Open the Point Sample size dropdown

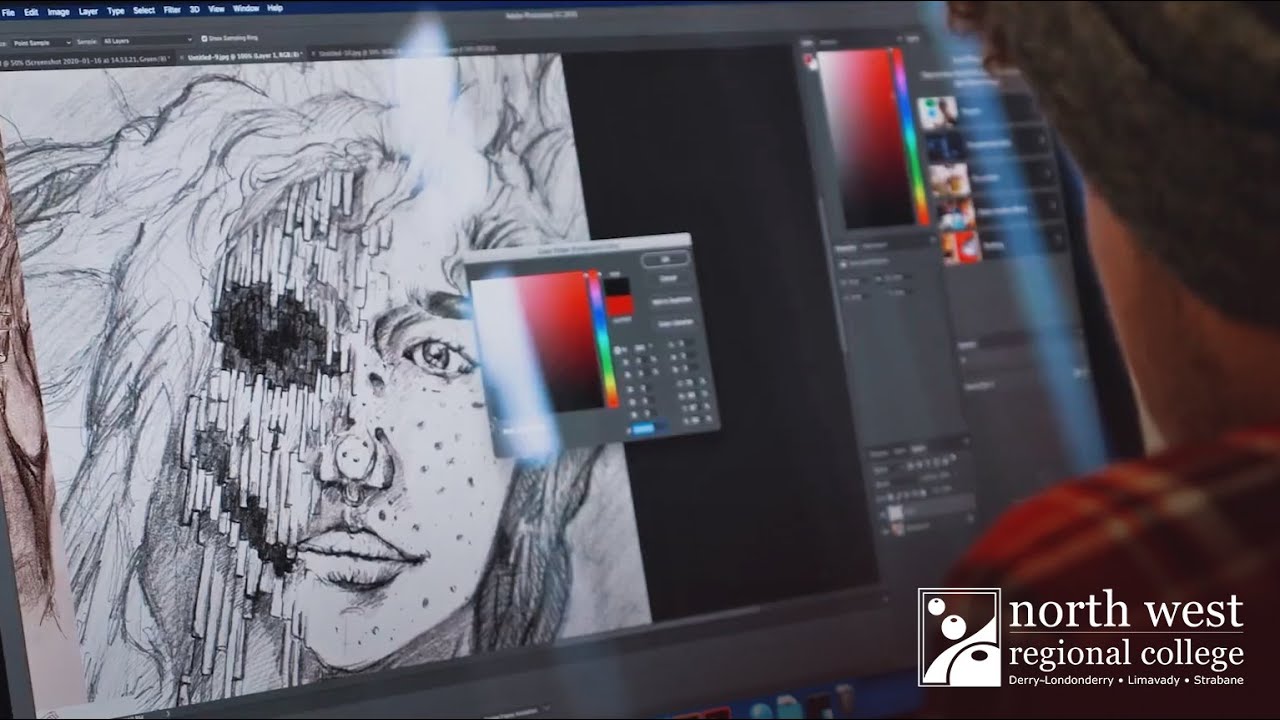tap(40, 42)
